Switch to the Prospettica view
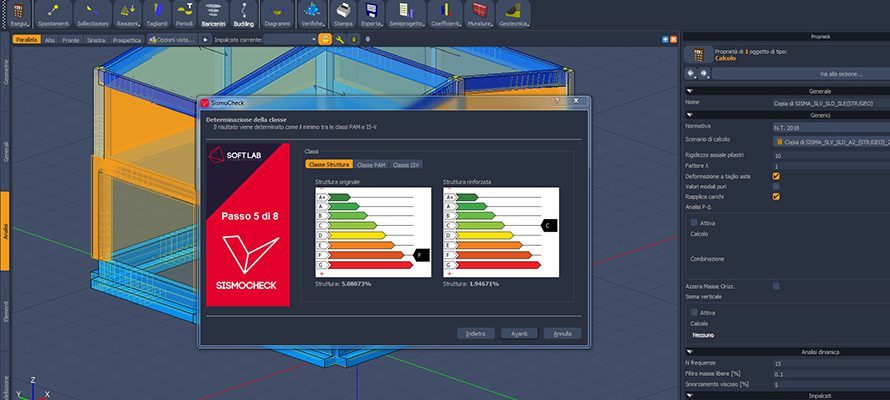Image resolution: width=890 pixels, height=400 pixels. pos(127,40)
